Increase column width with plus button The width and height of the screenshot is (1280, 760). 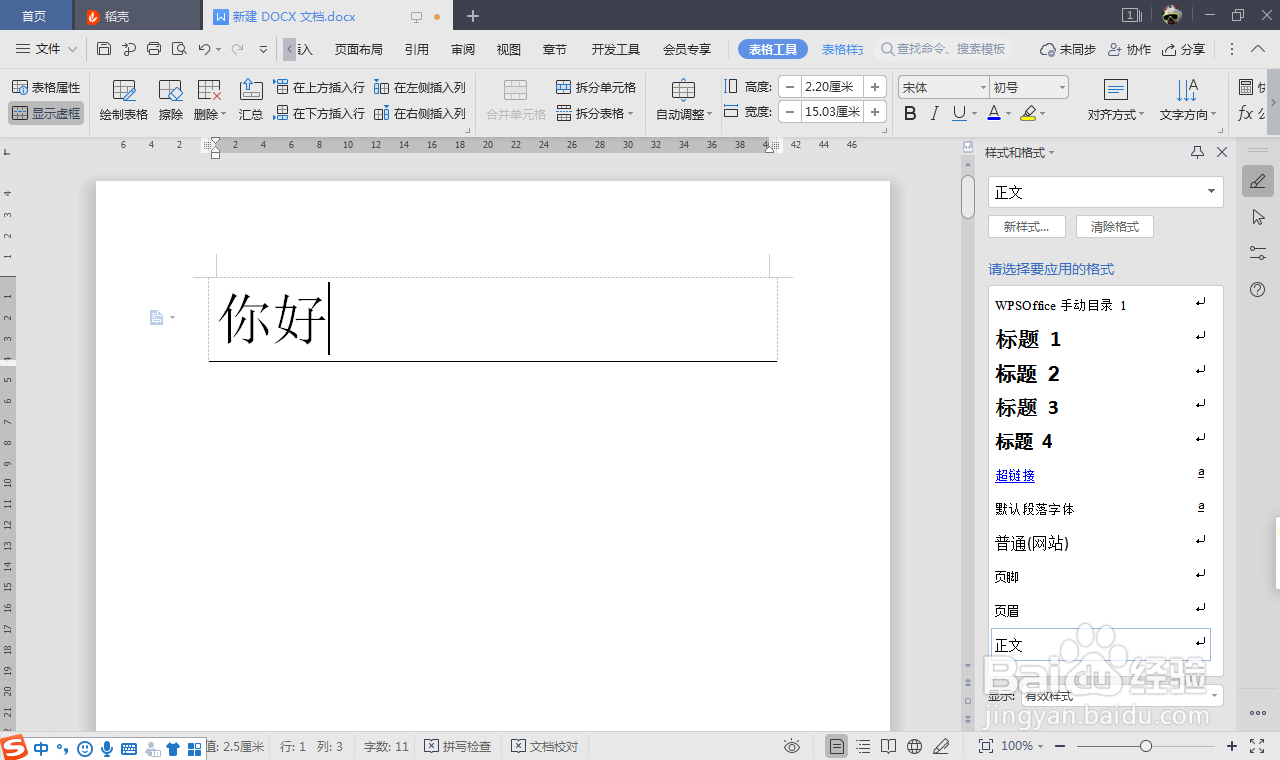[875, 112]
